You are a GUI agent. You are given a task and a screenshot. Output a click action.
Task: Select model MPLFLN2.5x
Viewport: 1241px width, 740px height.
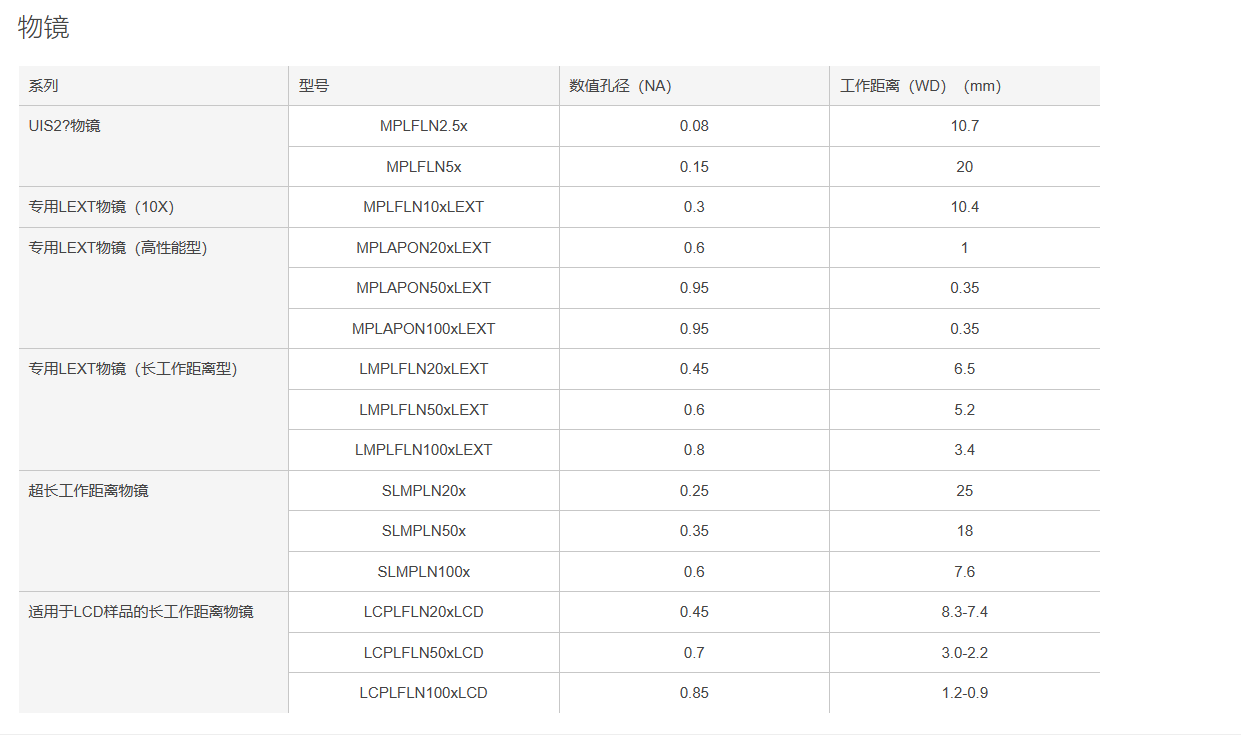424,126
